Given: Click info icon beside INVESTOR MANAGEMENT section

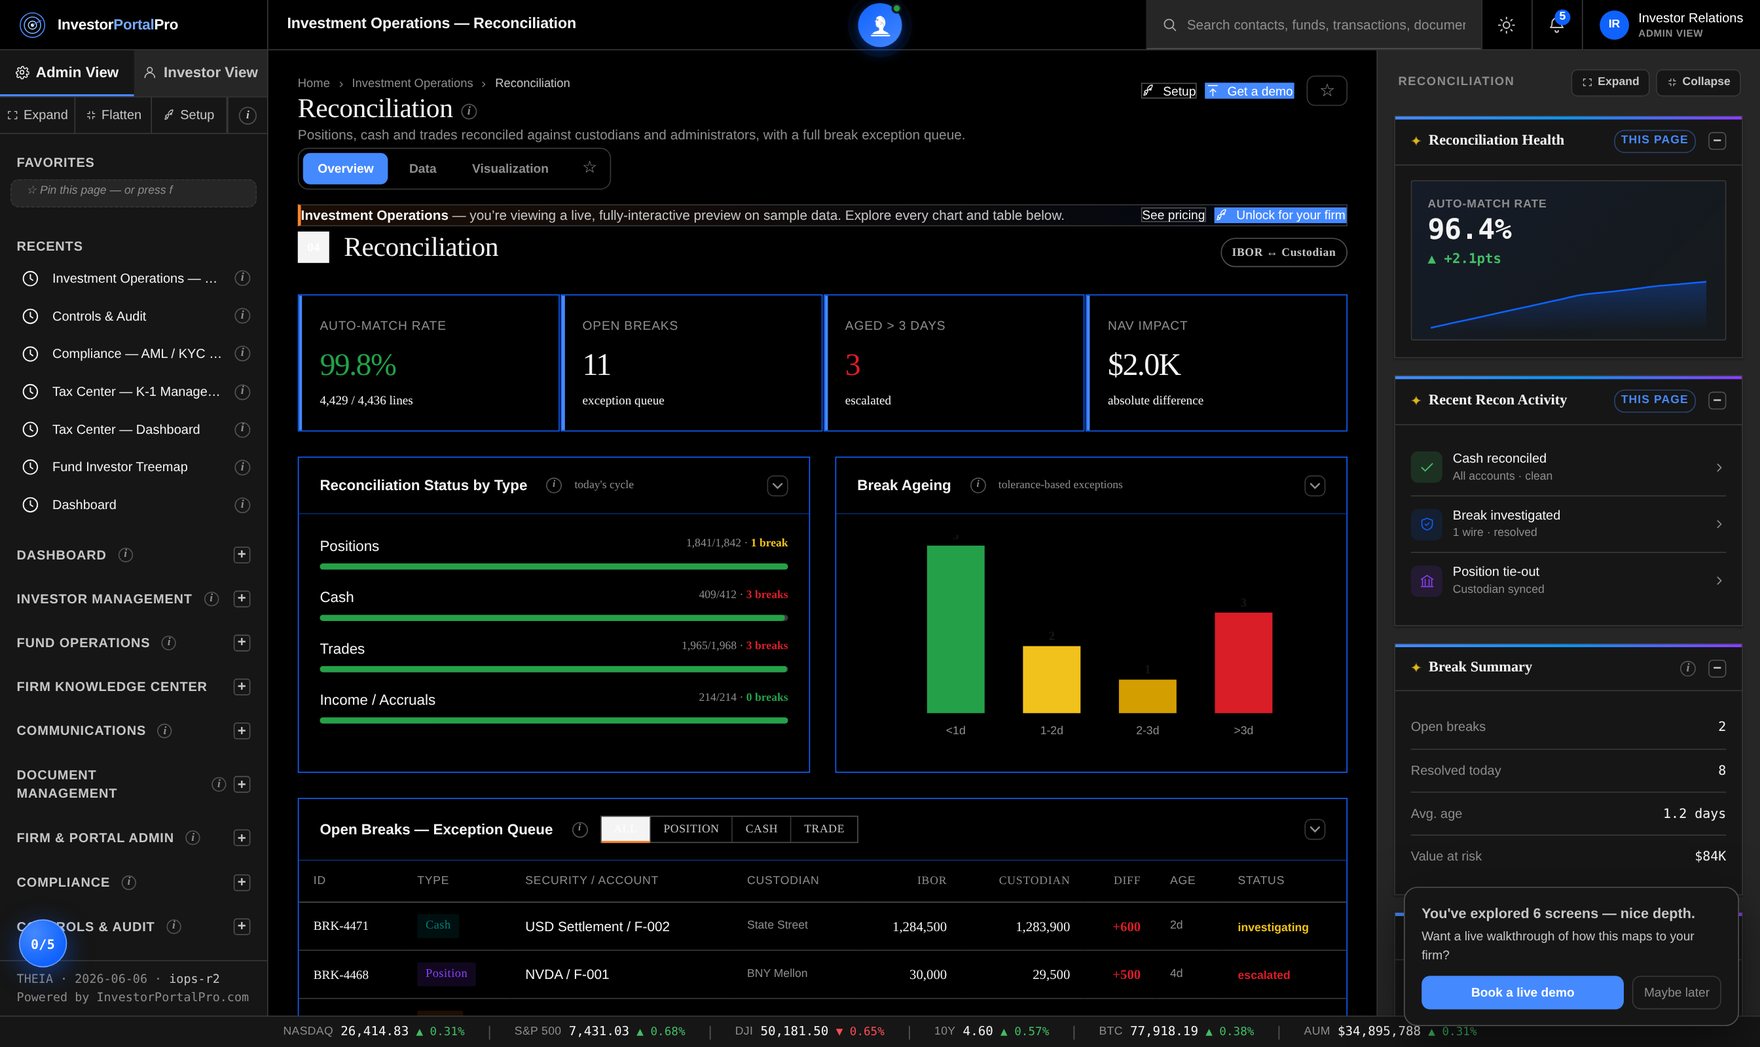Looking at the screenshot, I should [x=212, y=599].
